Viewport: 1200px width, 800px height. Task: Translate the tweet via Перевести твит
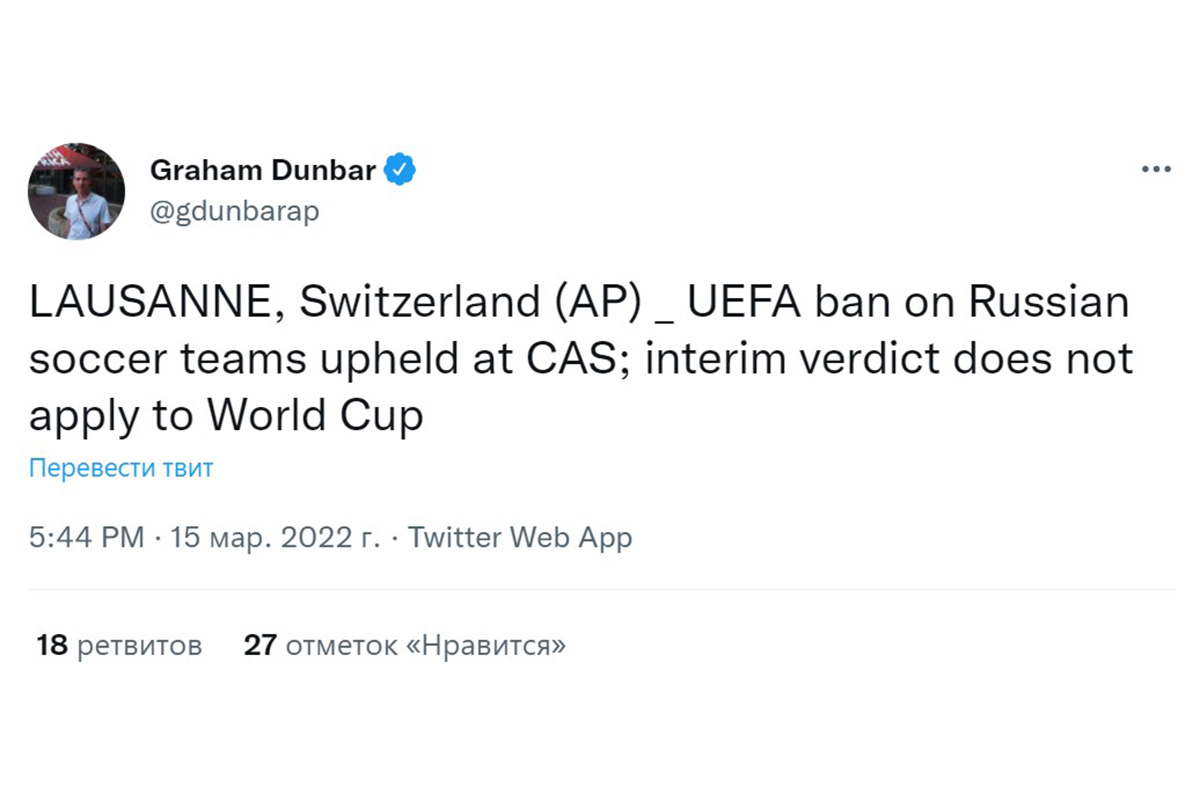[120, 468]
